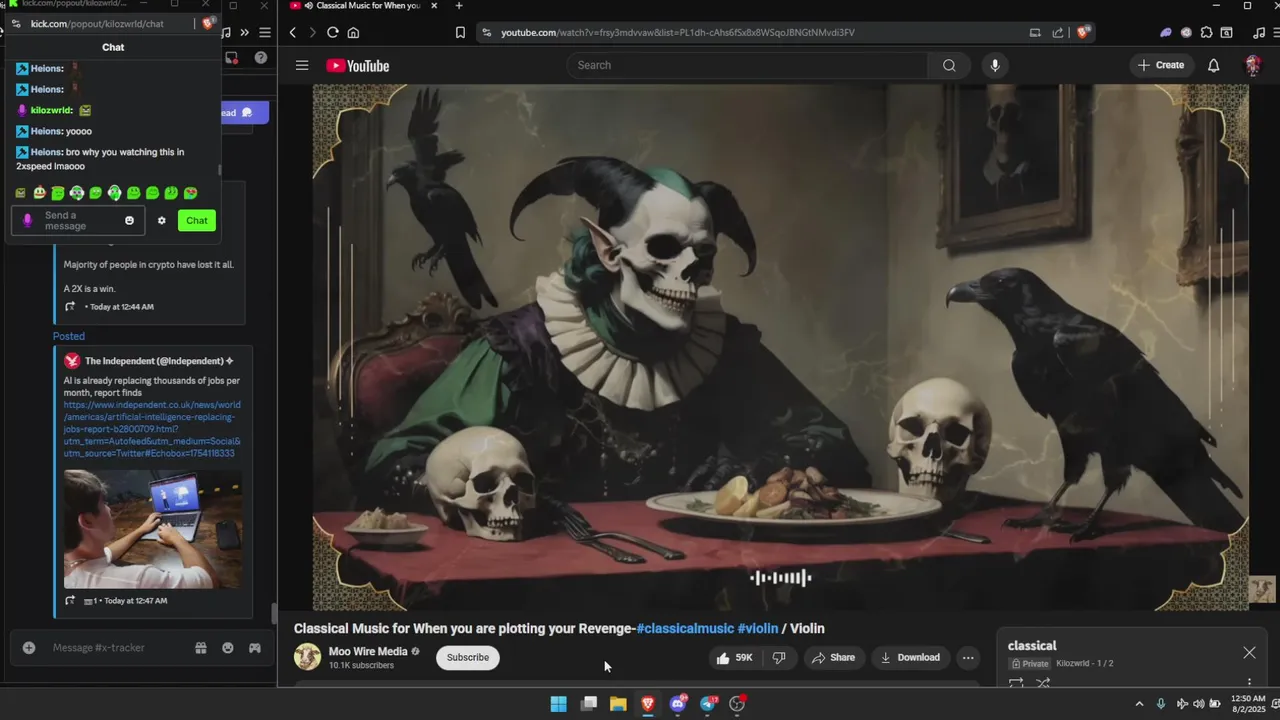
Task: Pick the last heart-eyes emote in Kick row
Action: [x=190, y=193]
